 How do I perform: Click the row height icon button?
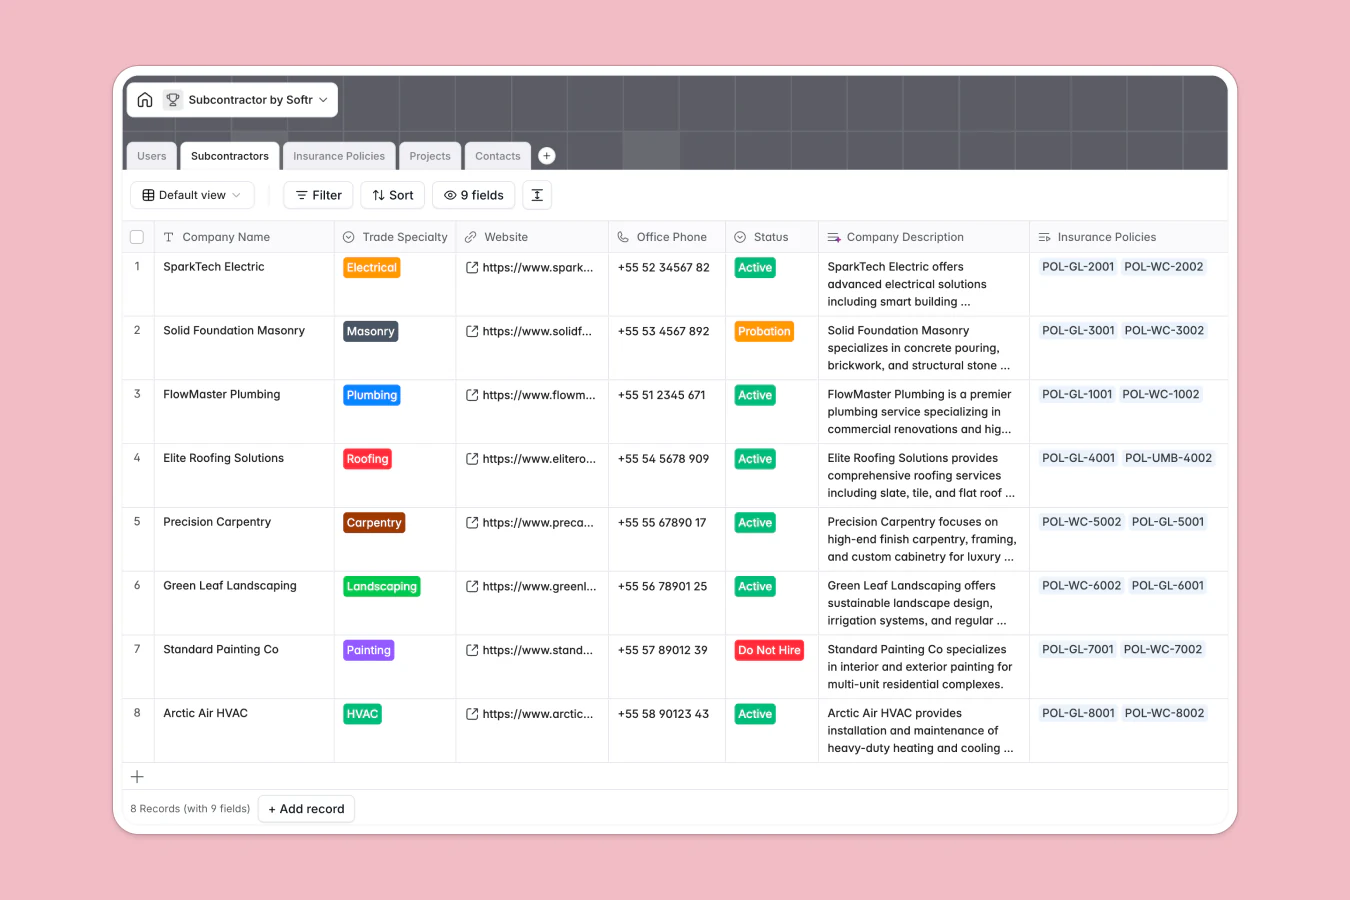(537, 195)
